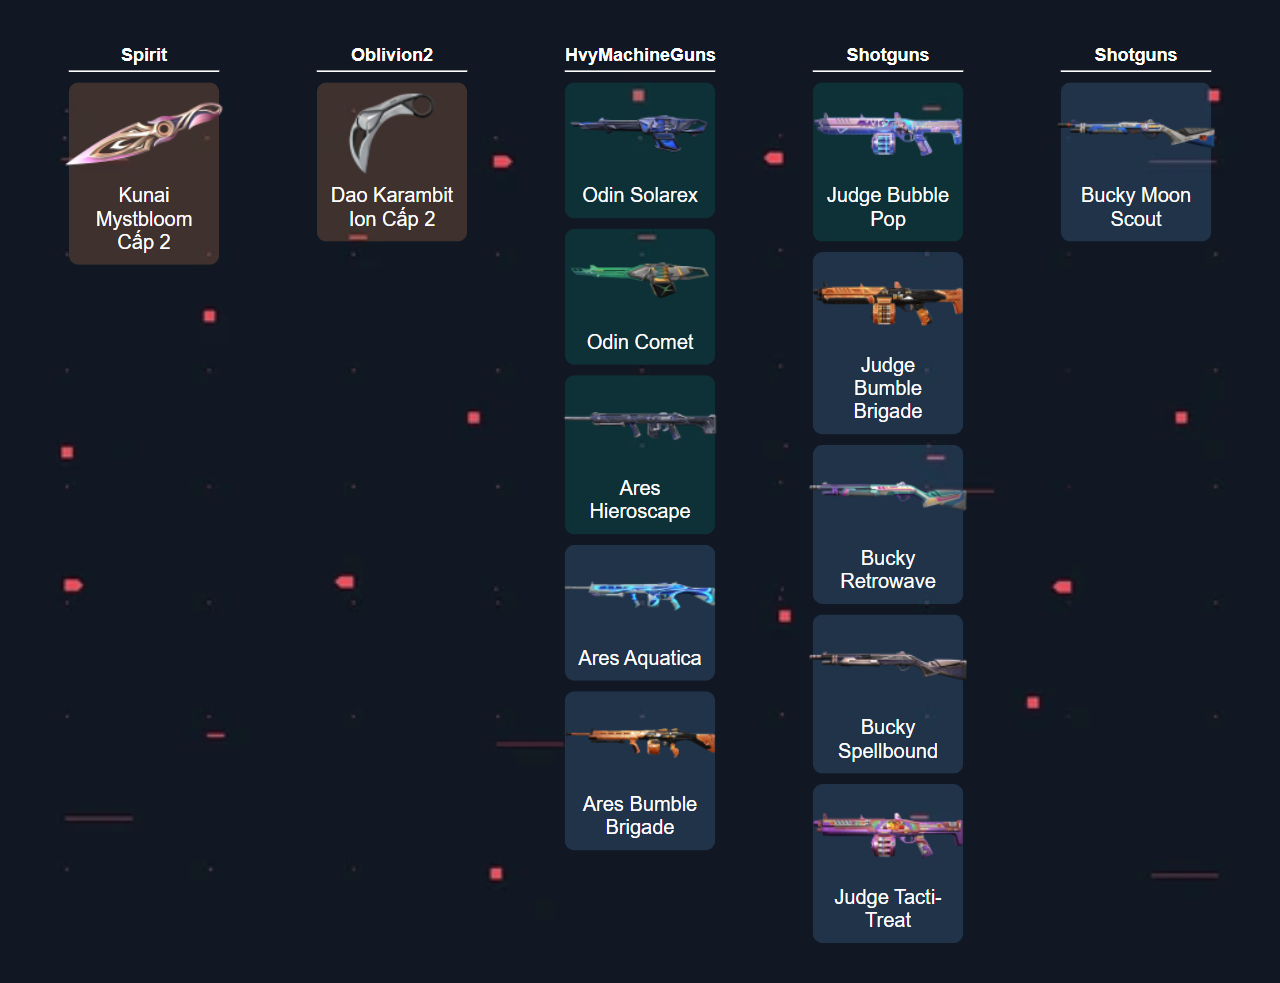Click the Judge Bubble Pop shotgun image
This screenshot has height=983, width=1280.
click(888, 133)
